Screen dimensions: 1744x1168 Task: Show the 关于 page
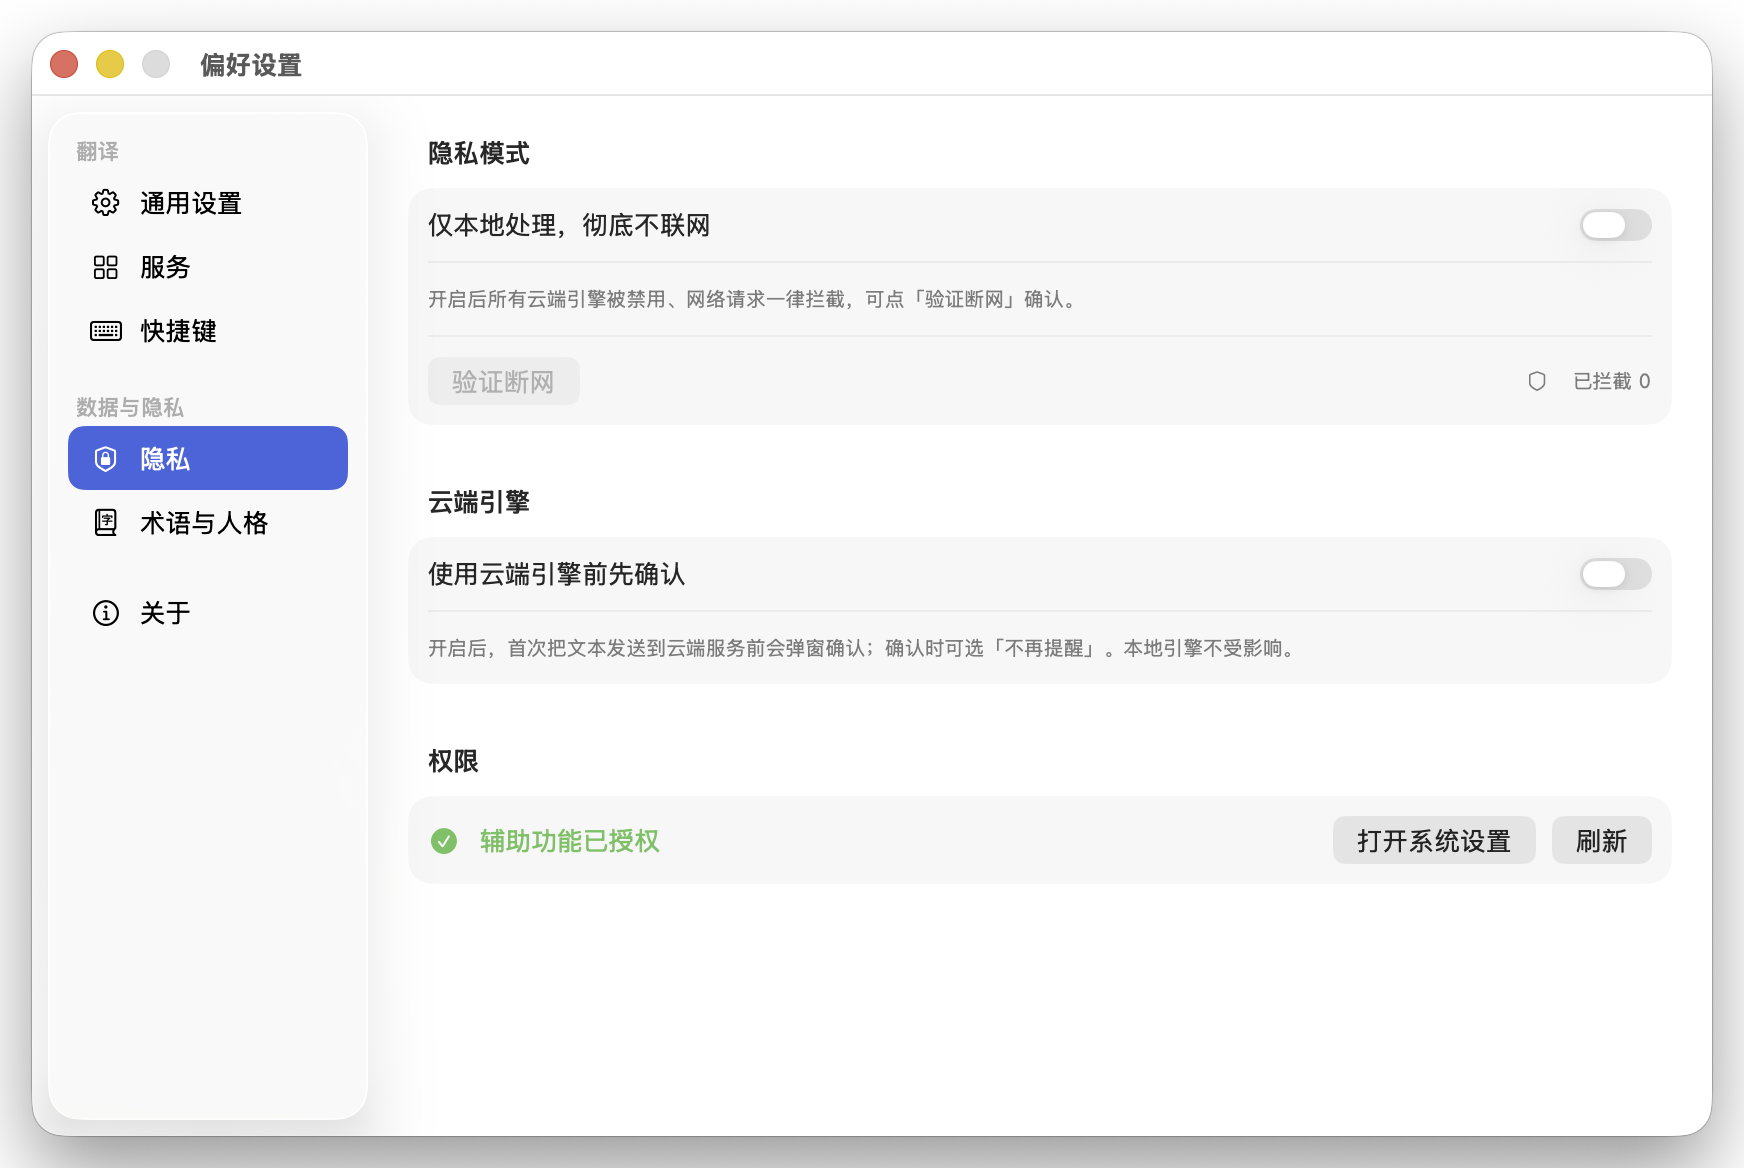[x=208, y=613]
